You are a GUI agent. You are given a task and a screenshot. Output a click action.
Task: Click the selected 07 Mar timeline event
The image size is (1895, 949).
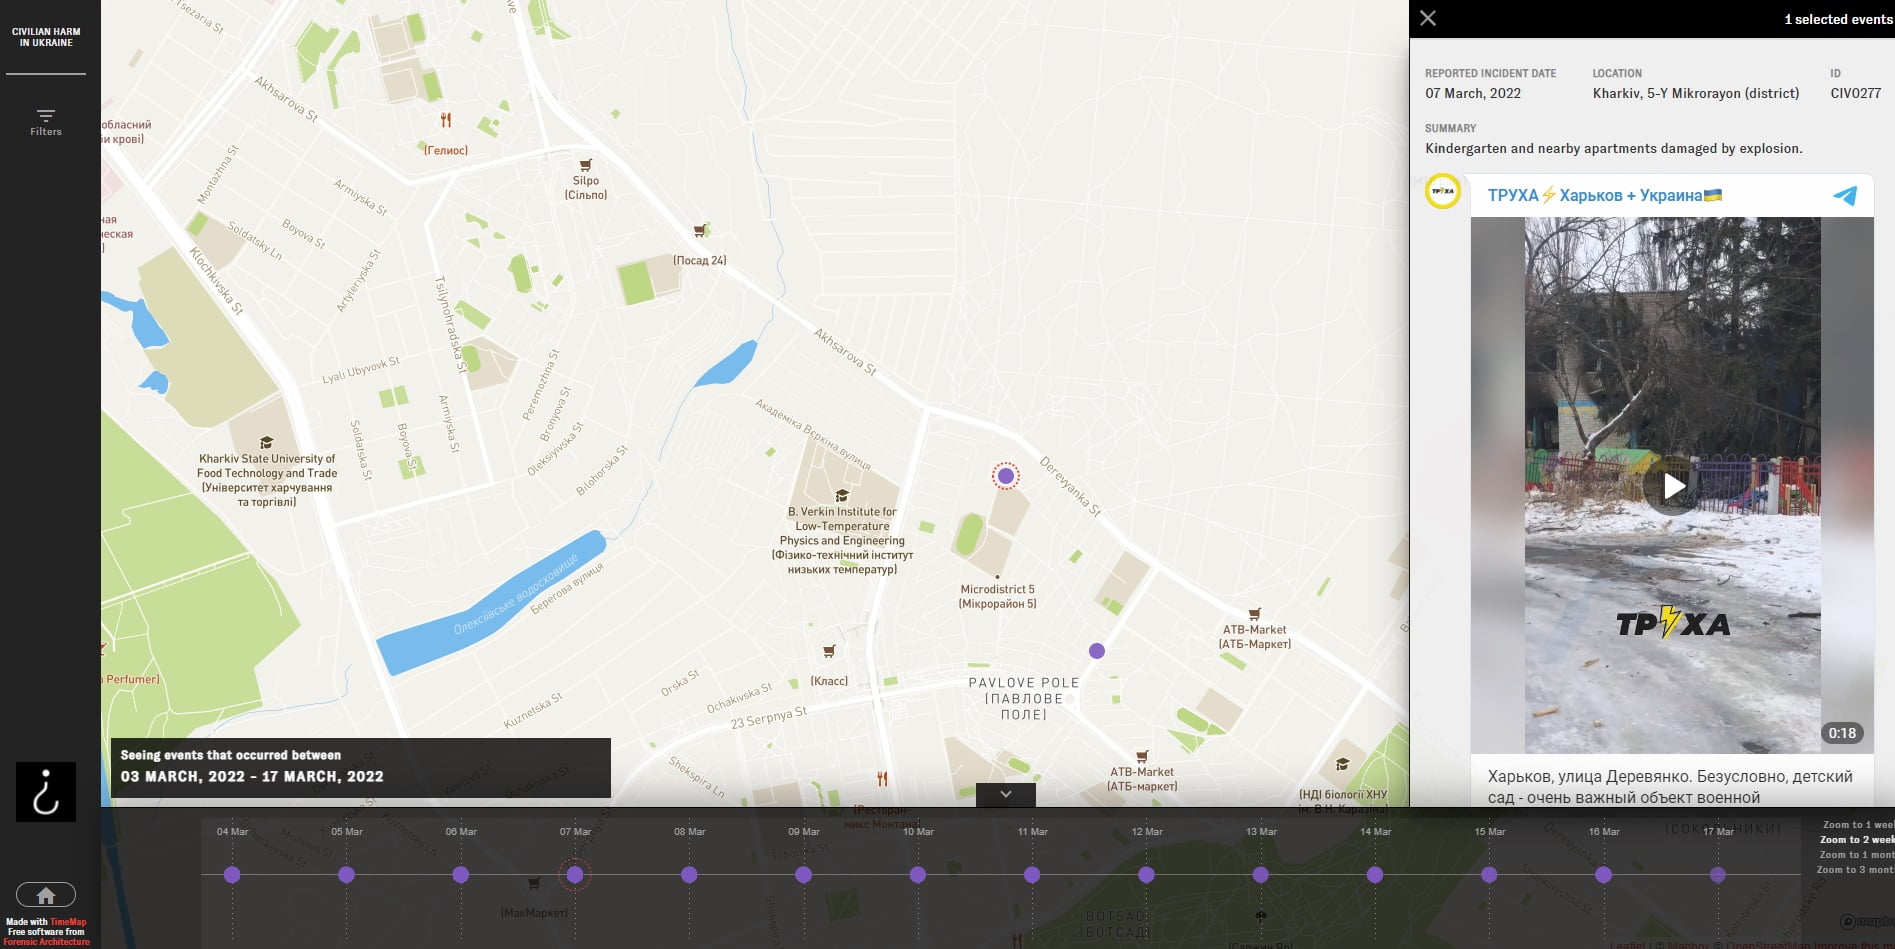[575, 875]
